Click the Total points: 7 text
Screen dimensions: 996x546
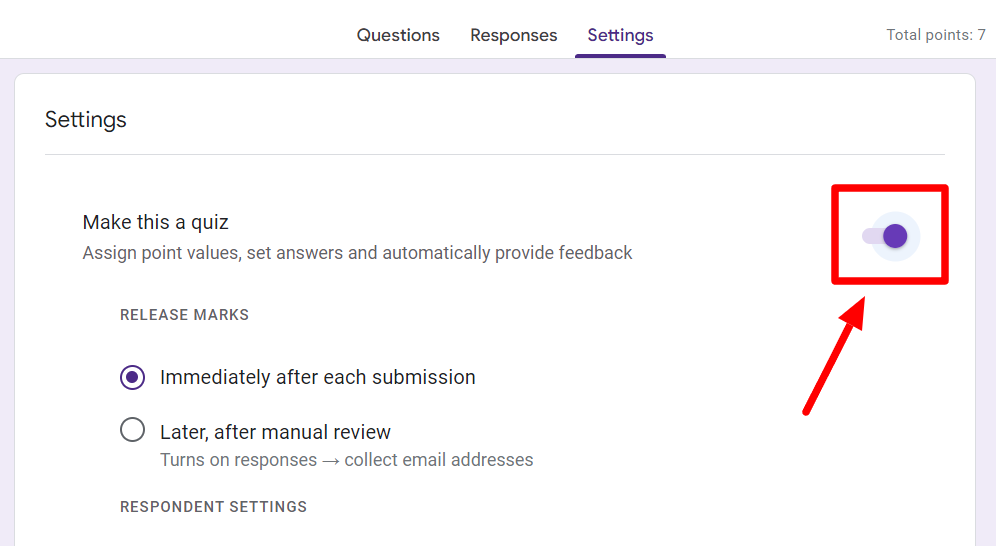[x=936, y=35]
